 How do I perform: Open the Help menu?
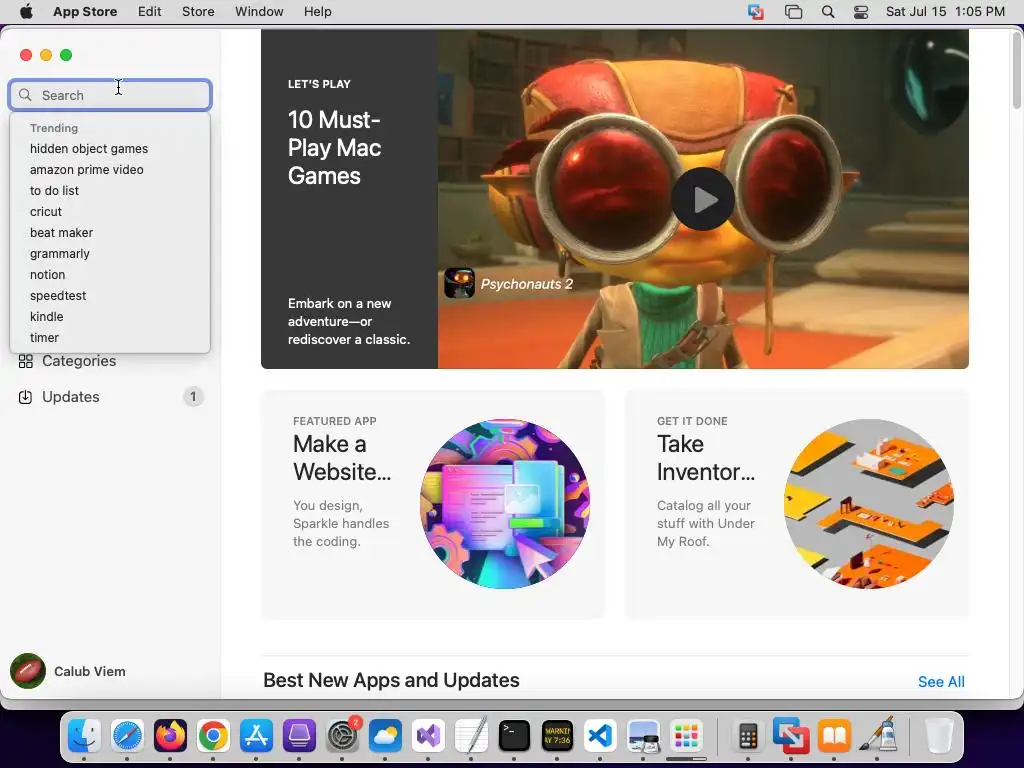[x=317, y=12]
